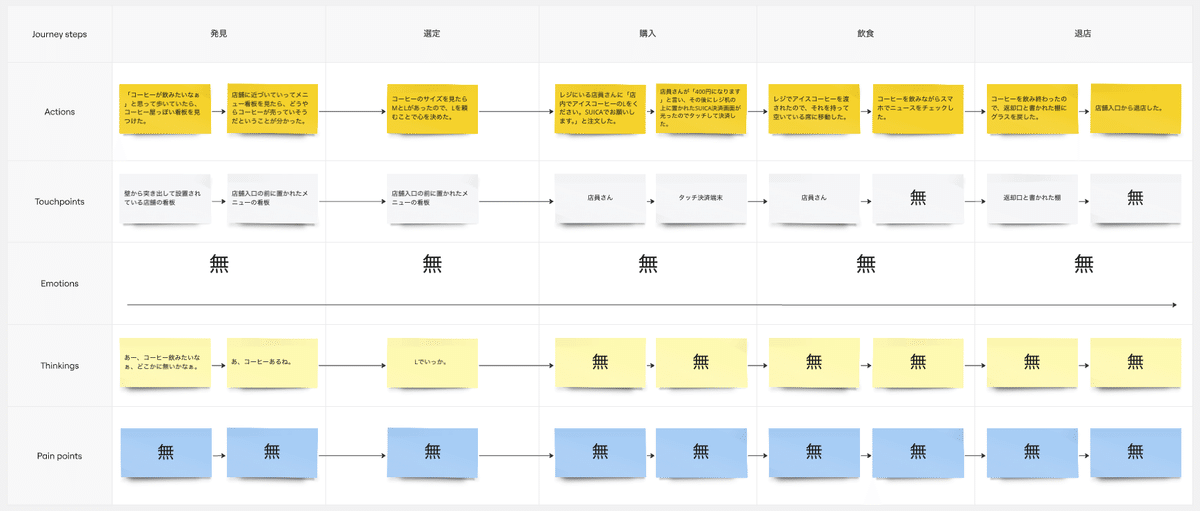The height and width of the screenshot is (511, 1200).
Task: Click the 発見 column header
Action: click(x=219, y=34)
